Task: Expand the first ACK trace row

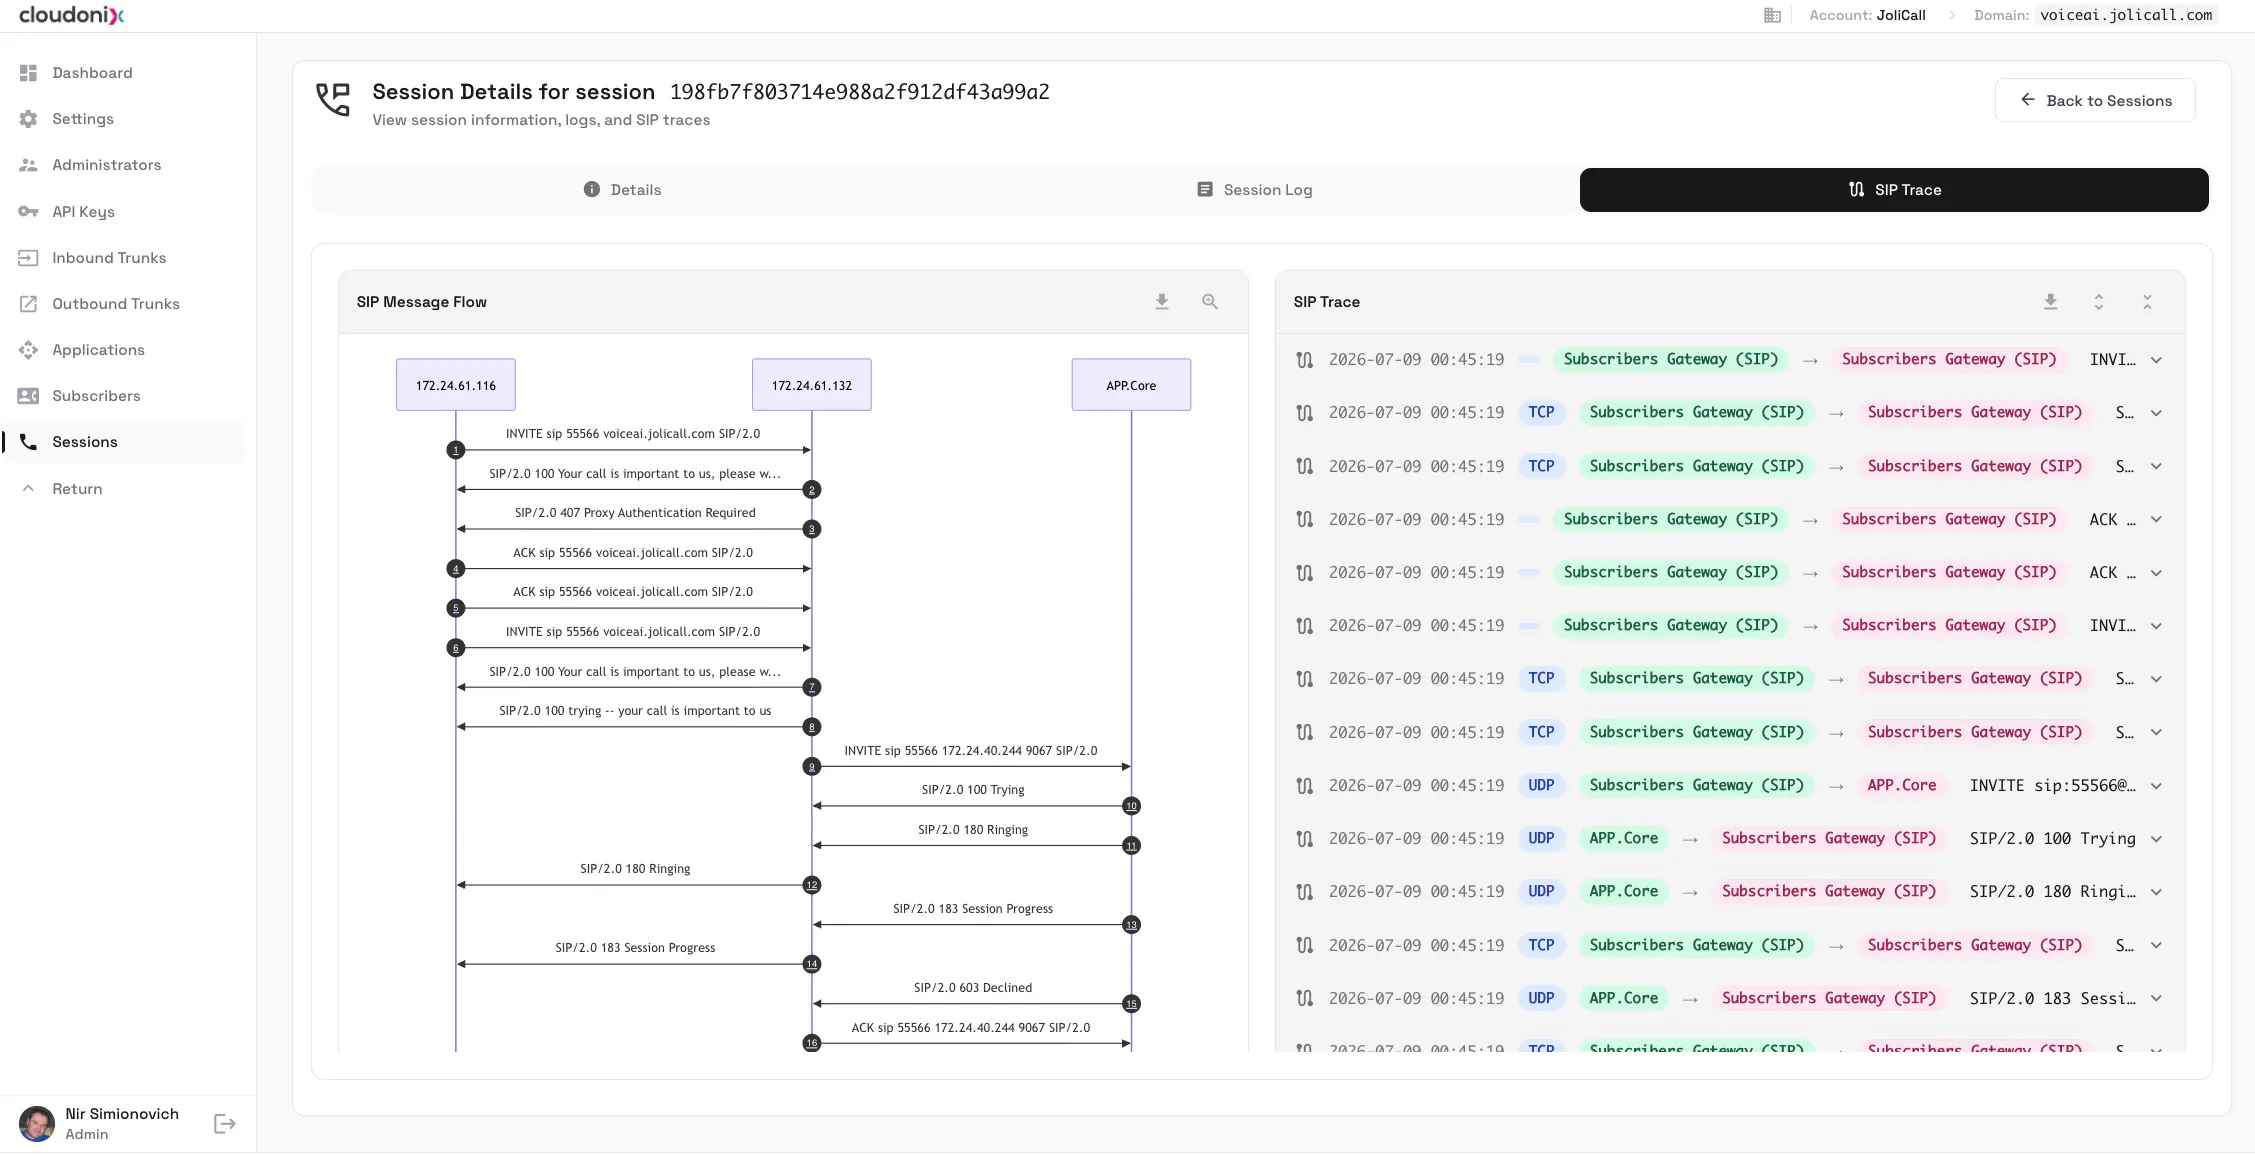Action: (2157, 520)
